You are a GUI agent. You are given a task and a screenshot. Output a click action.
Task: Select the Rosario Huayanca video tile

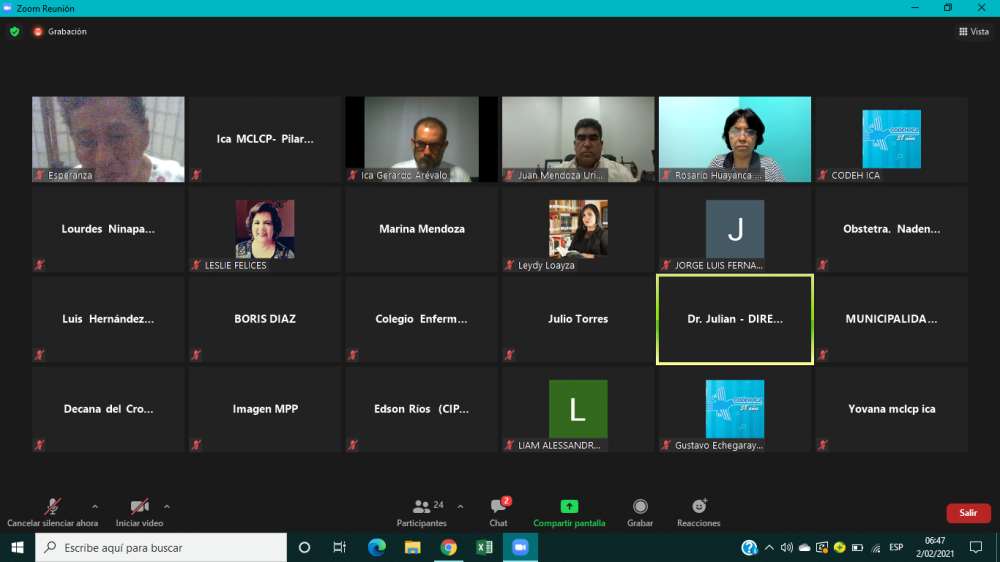pos(734,139)
